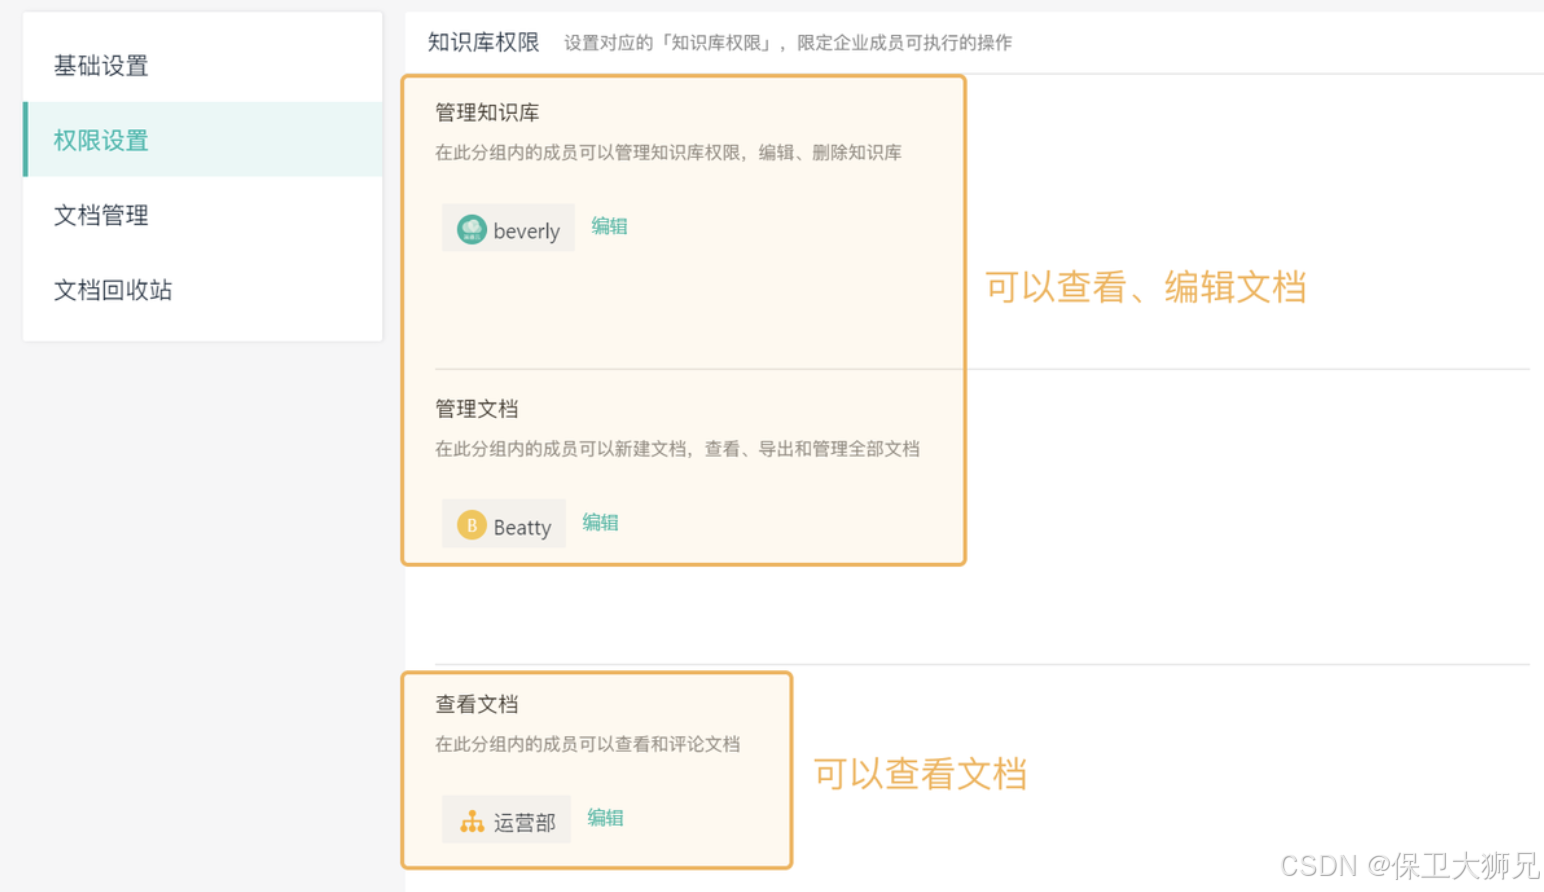This screenshot has width=1544, height=892.
Task: Click the 知识库权限 heading
Action: point(483,42)
